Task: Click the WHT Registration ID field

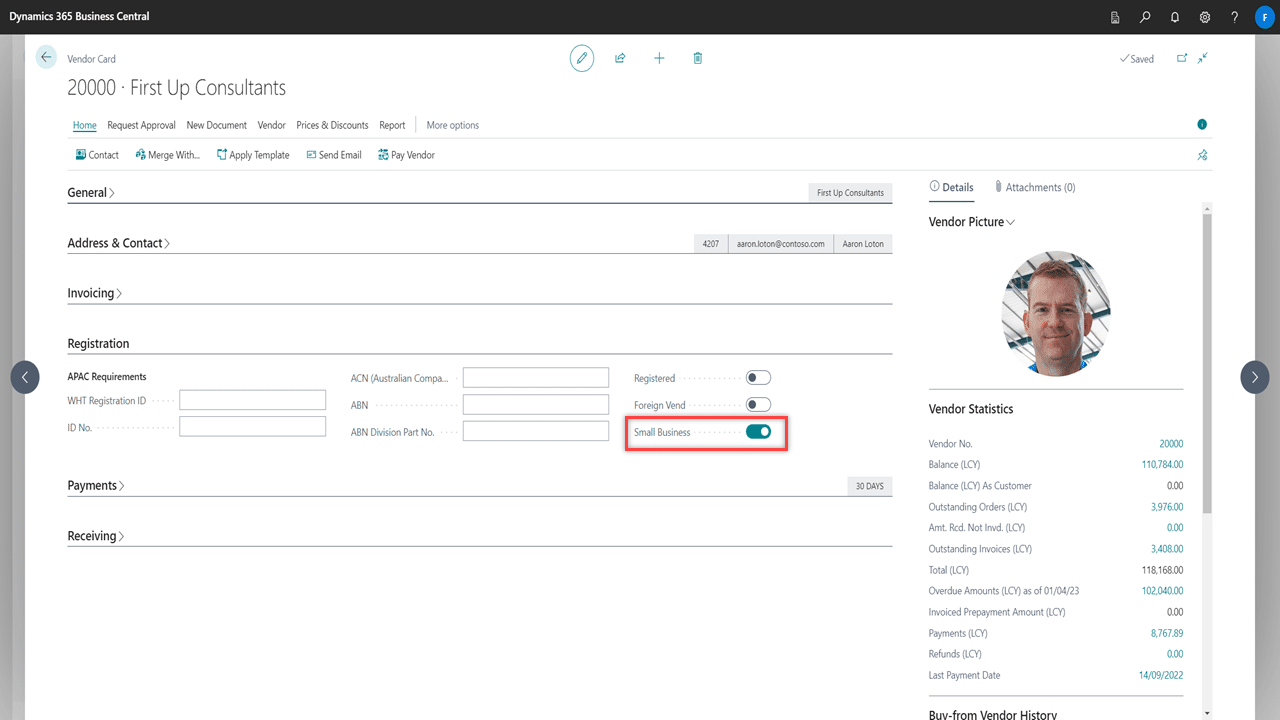Action: click(253, 400)
